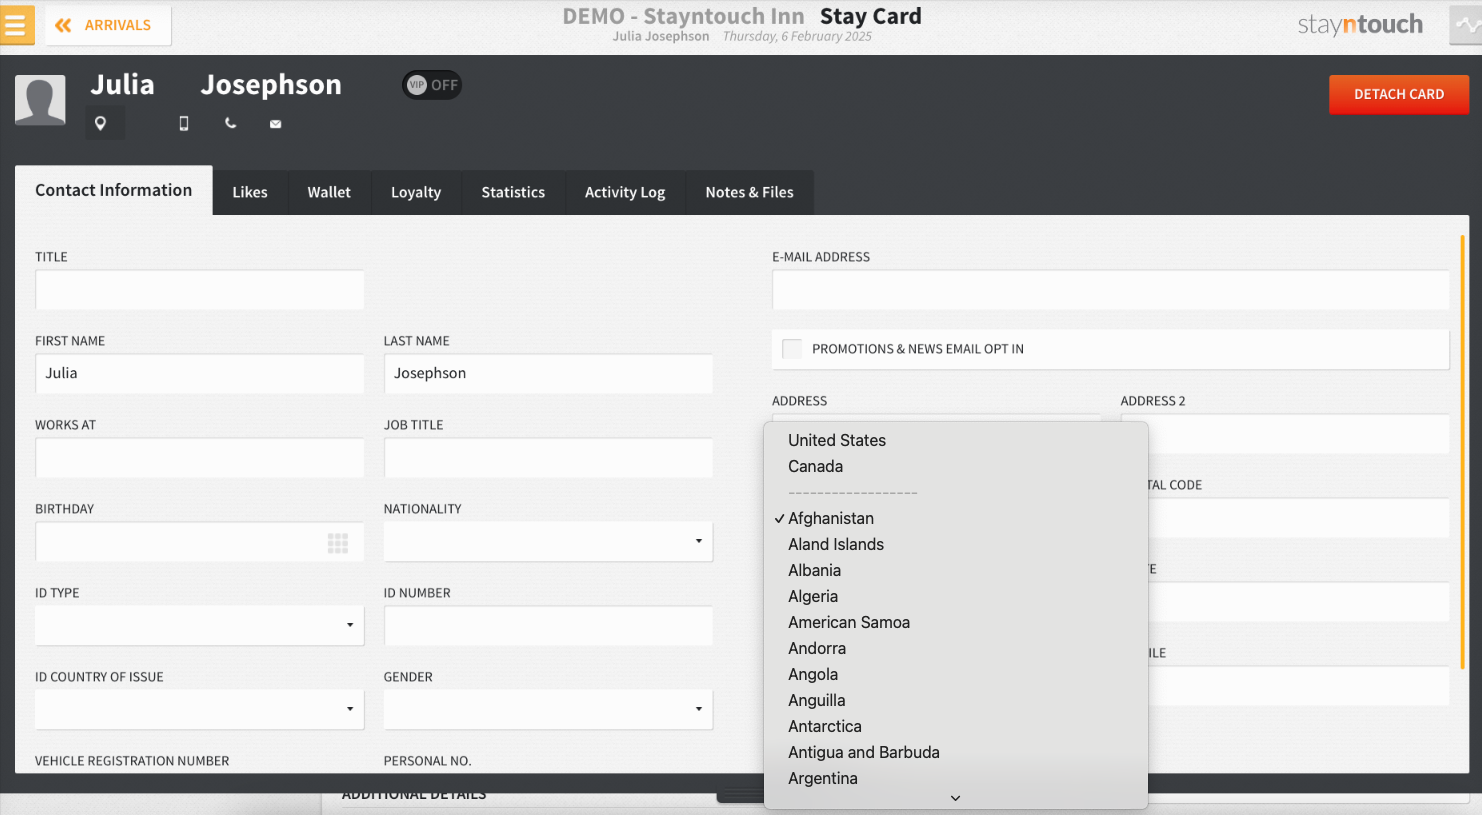Screen dimensions: 1482x815
Task: Select the Contact Information tab
Action: click(x=113, y=190)
